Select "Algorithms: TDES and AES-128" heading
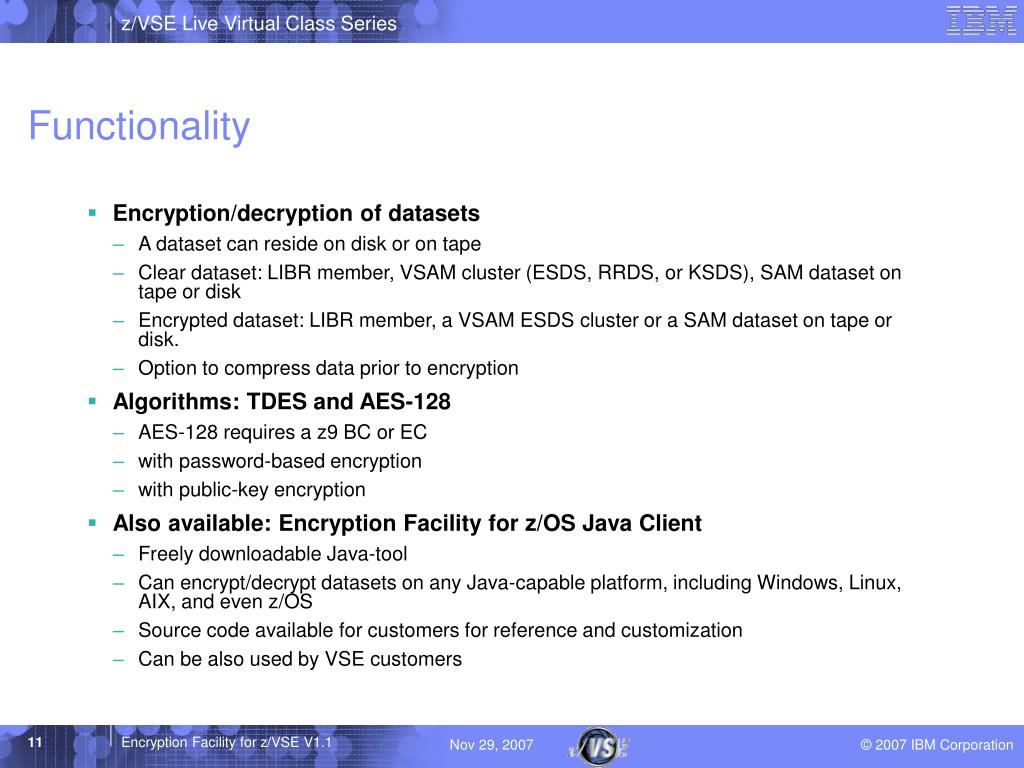Image resolution: width=1024 pixels, height=768 pixels. click(x=281, y=401)
